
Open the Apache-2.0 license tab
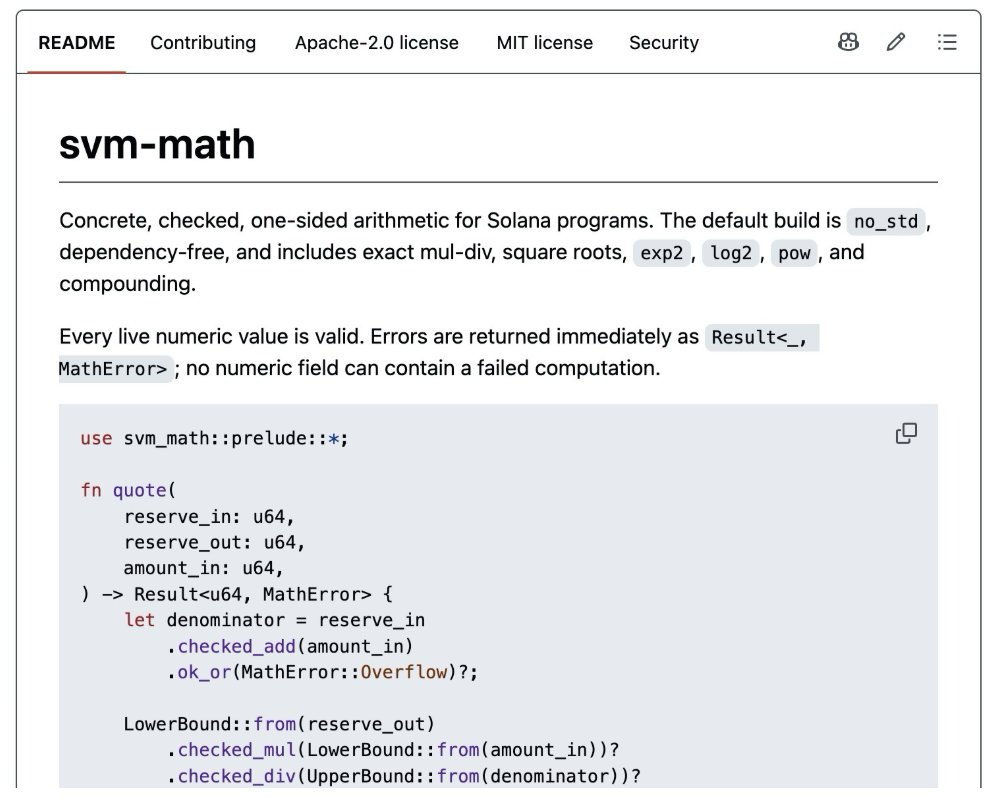tap(377, 42)
